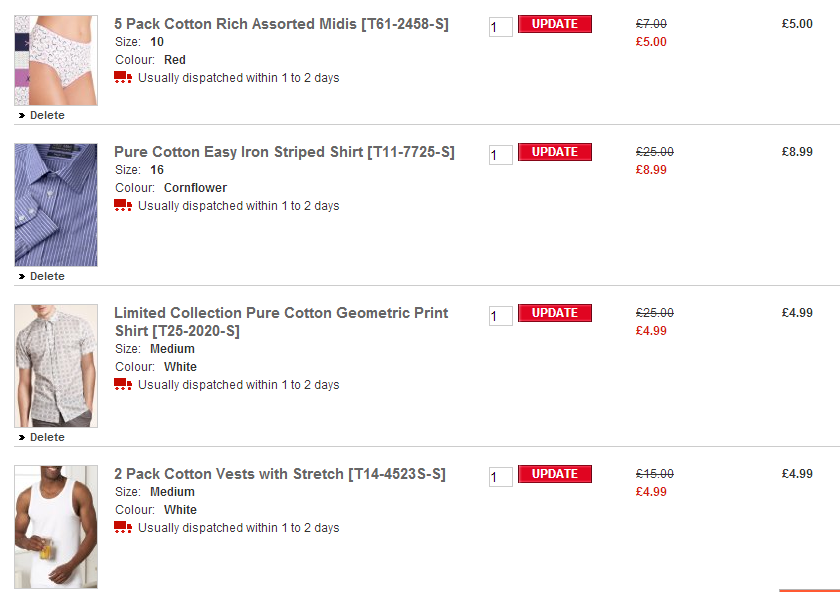Viewport: 840px width, 592px height.
Task: Delete the Geometric Print Shirt item
Action: click(x=46, y=437)
